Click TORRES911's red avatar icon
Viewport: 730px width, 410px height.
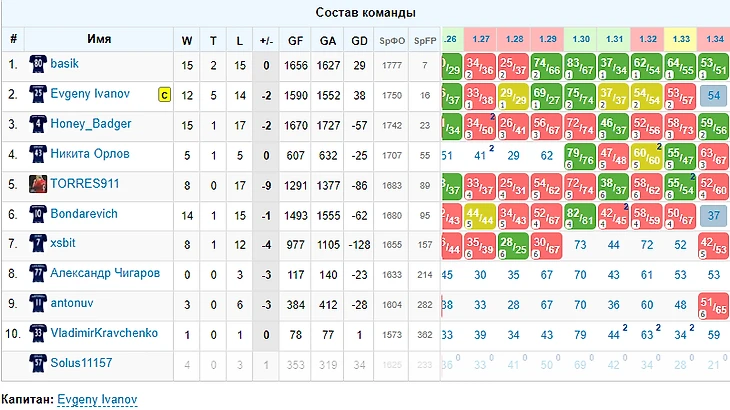tap(38, 186)
